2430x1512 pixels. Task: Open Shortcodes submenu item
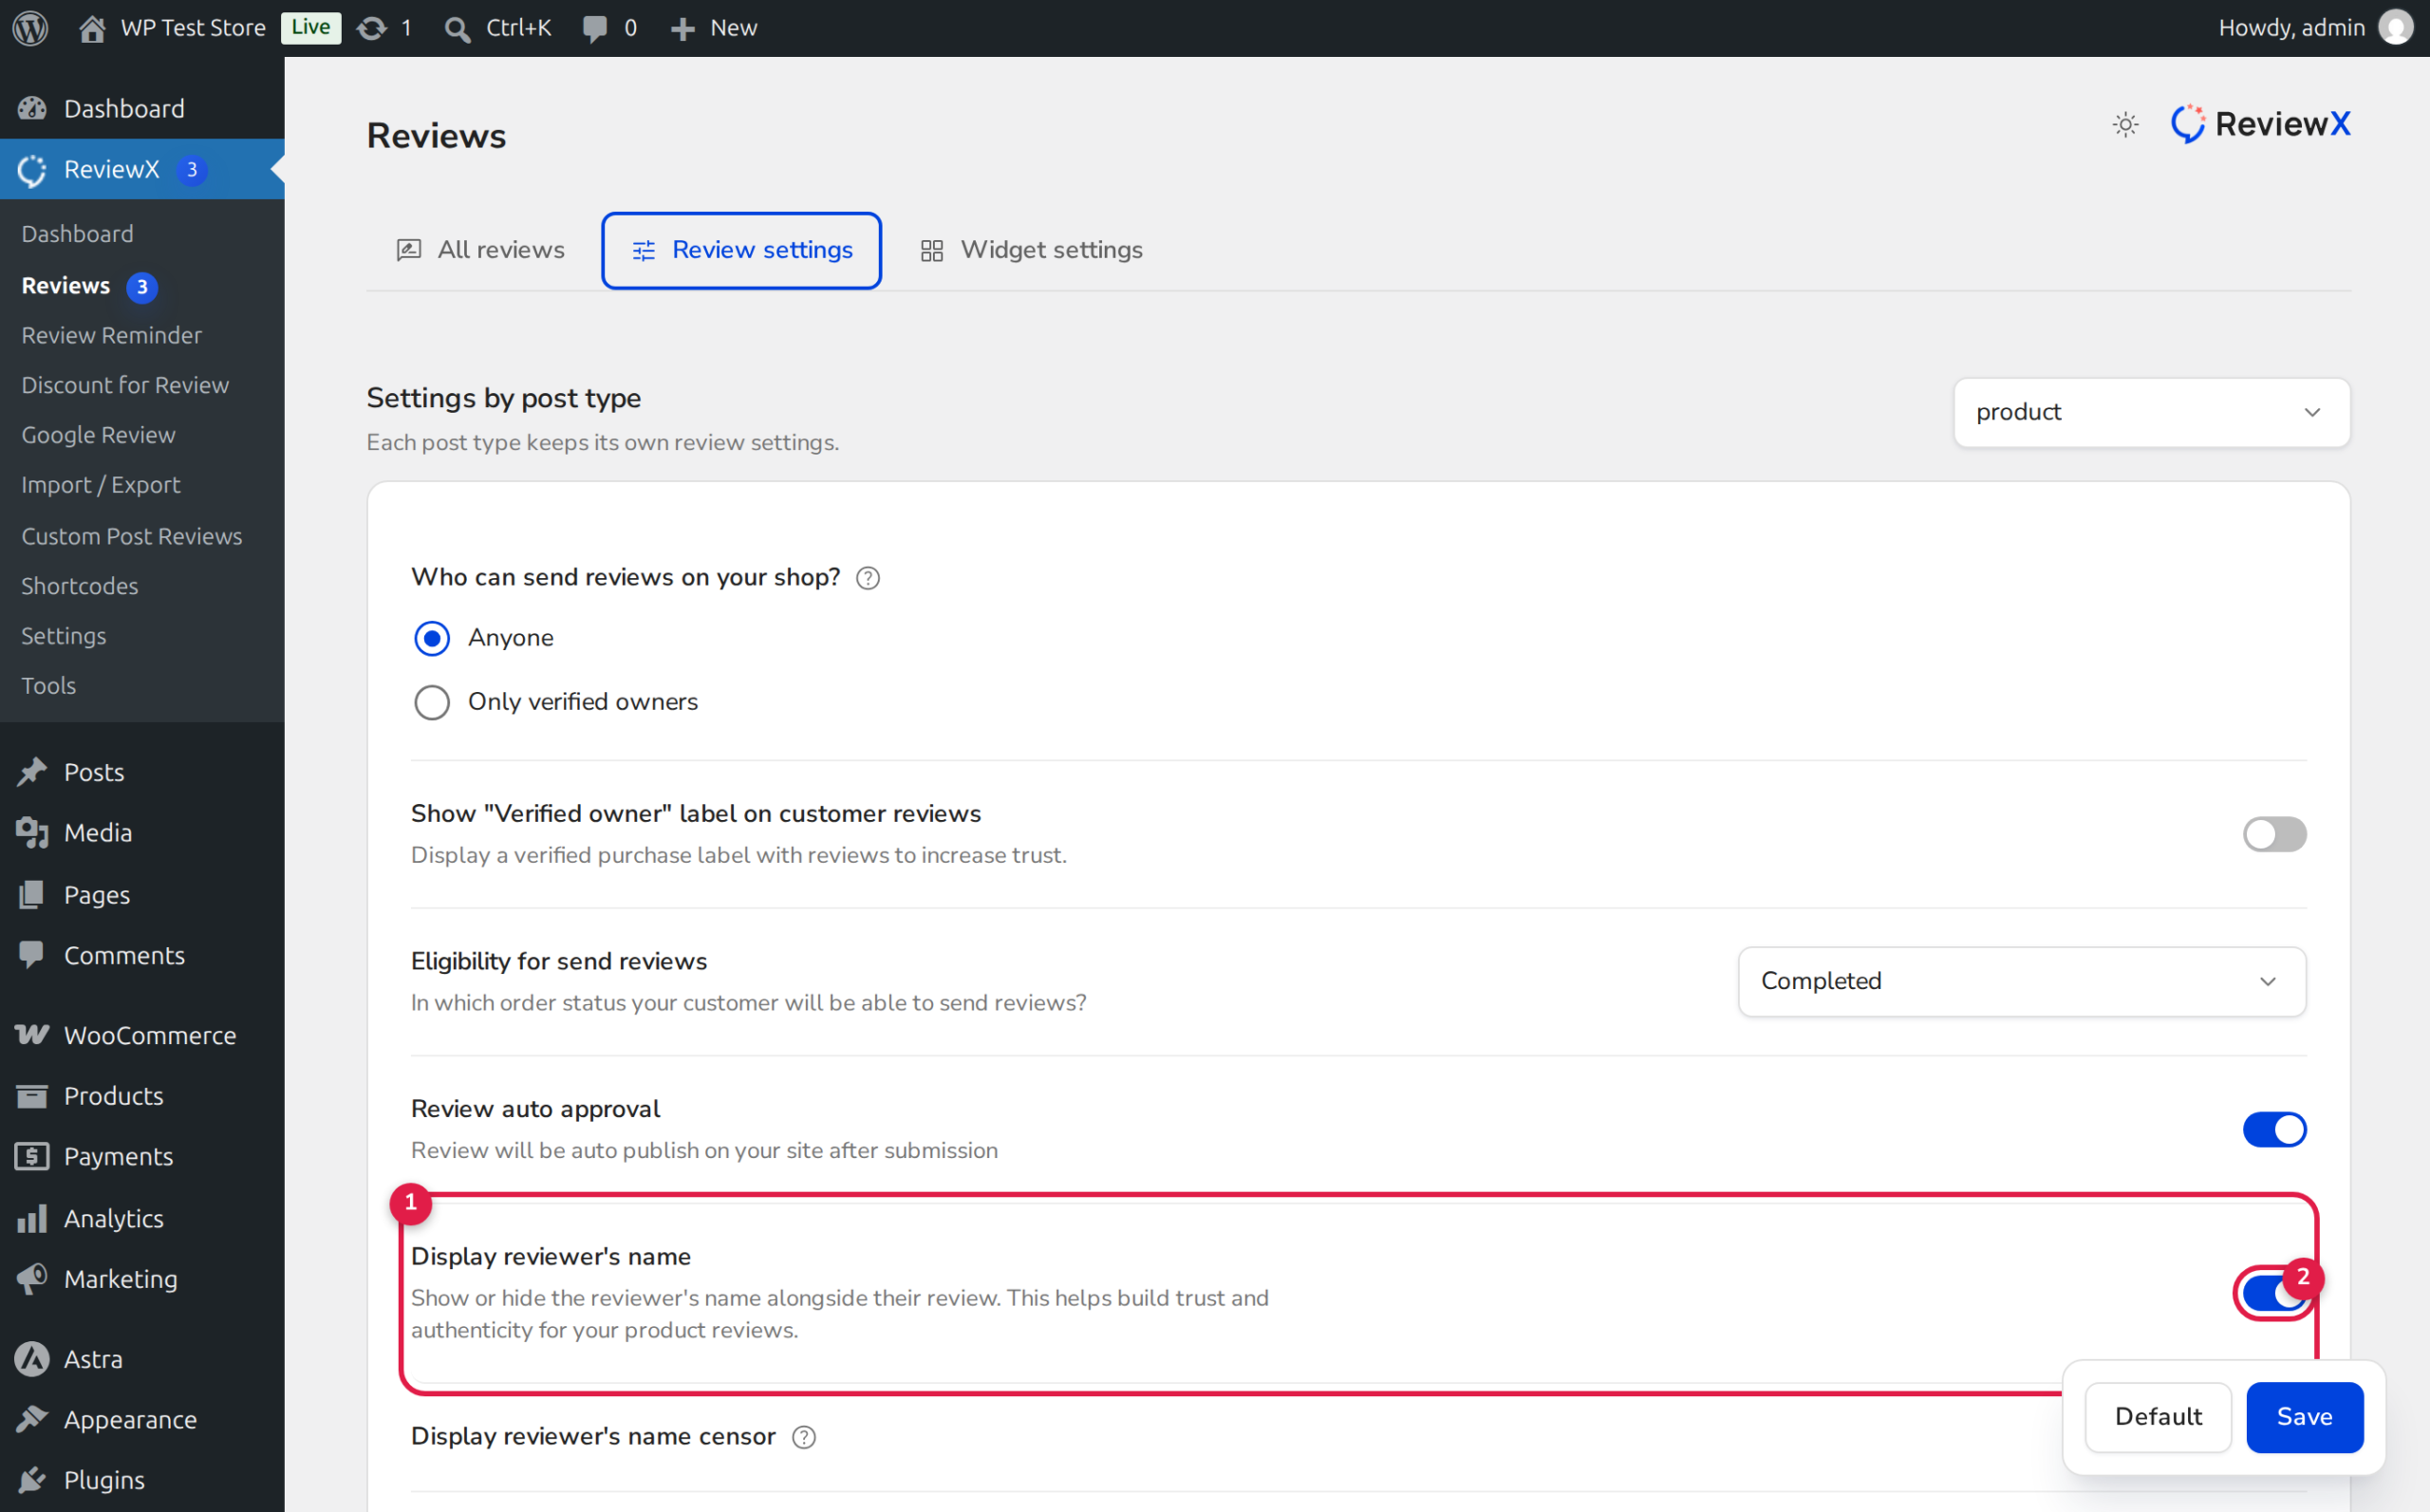pos(80,586)
